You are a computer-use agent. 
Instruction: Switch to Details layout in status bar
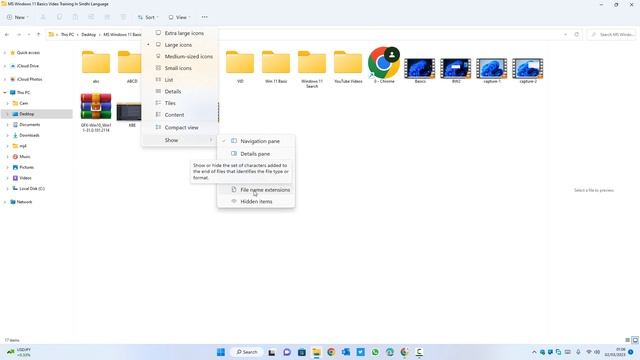click(x=627, y=340)
